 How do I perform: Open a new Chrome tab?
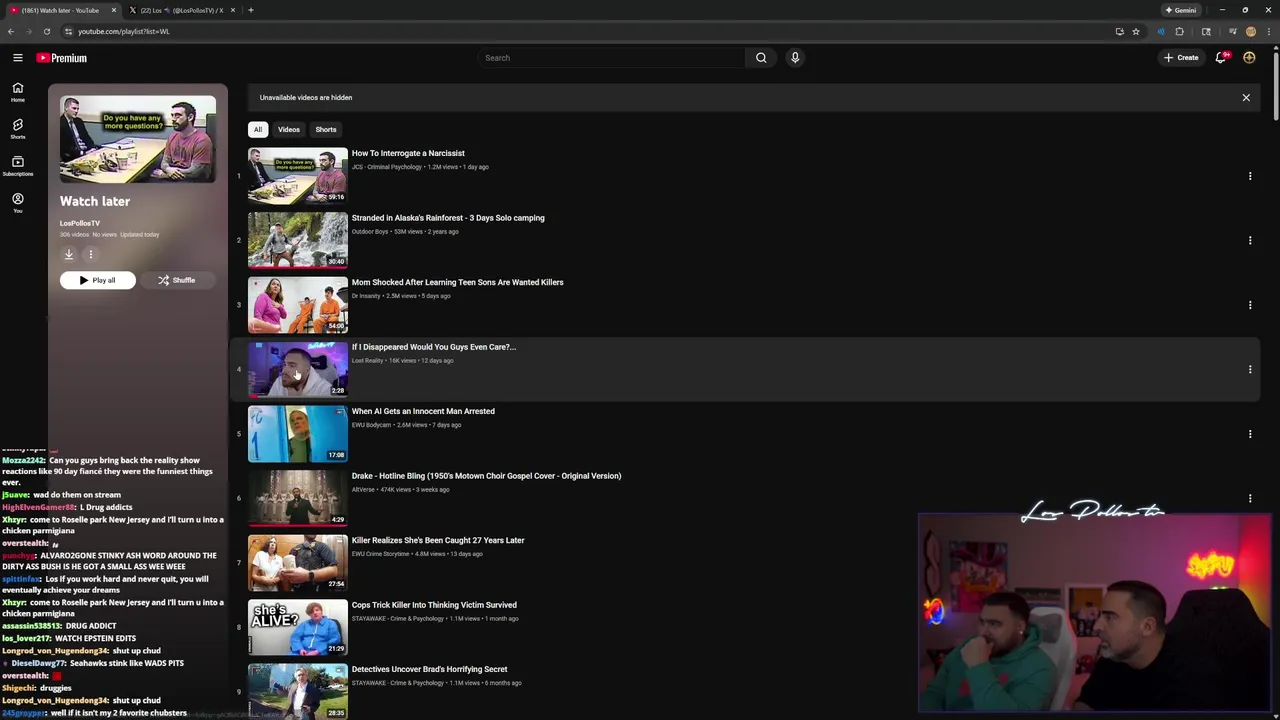point(251,10)
